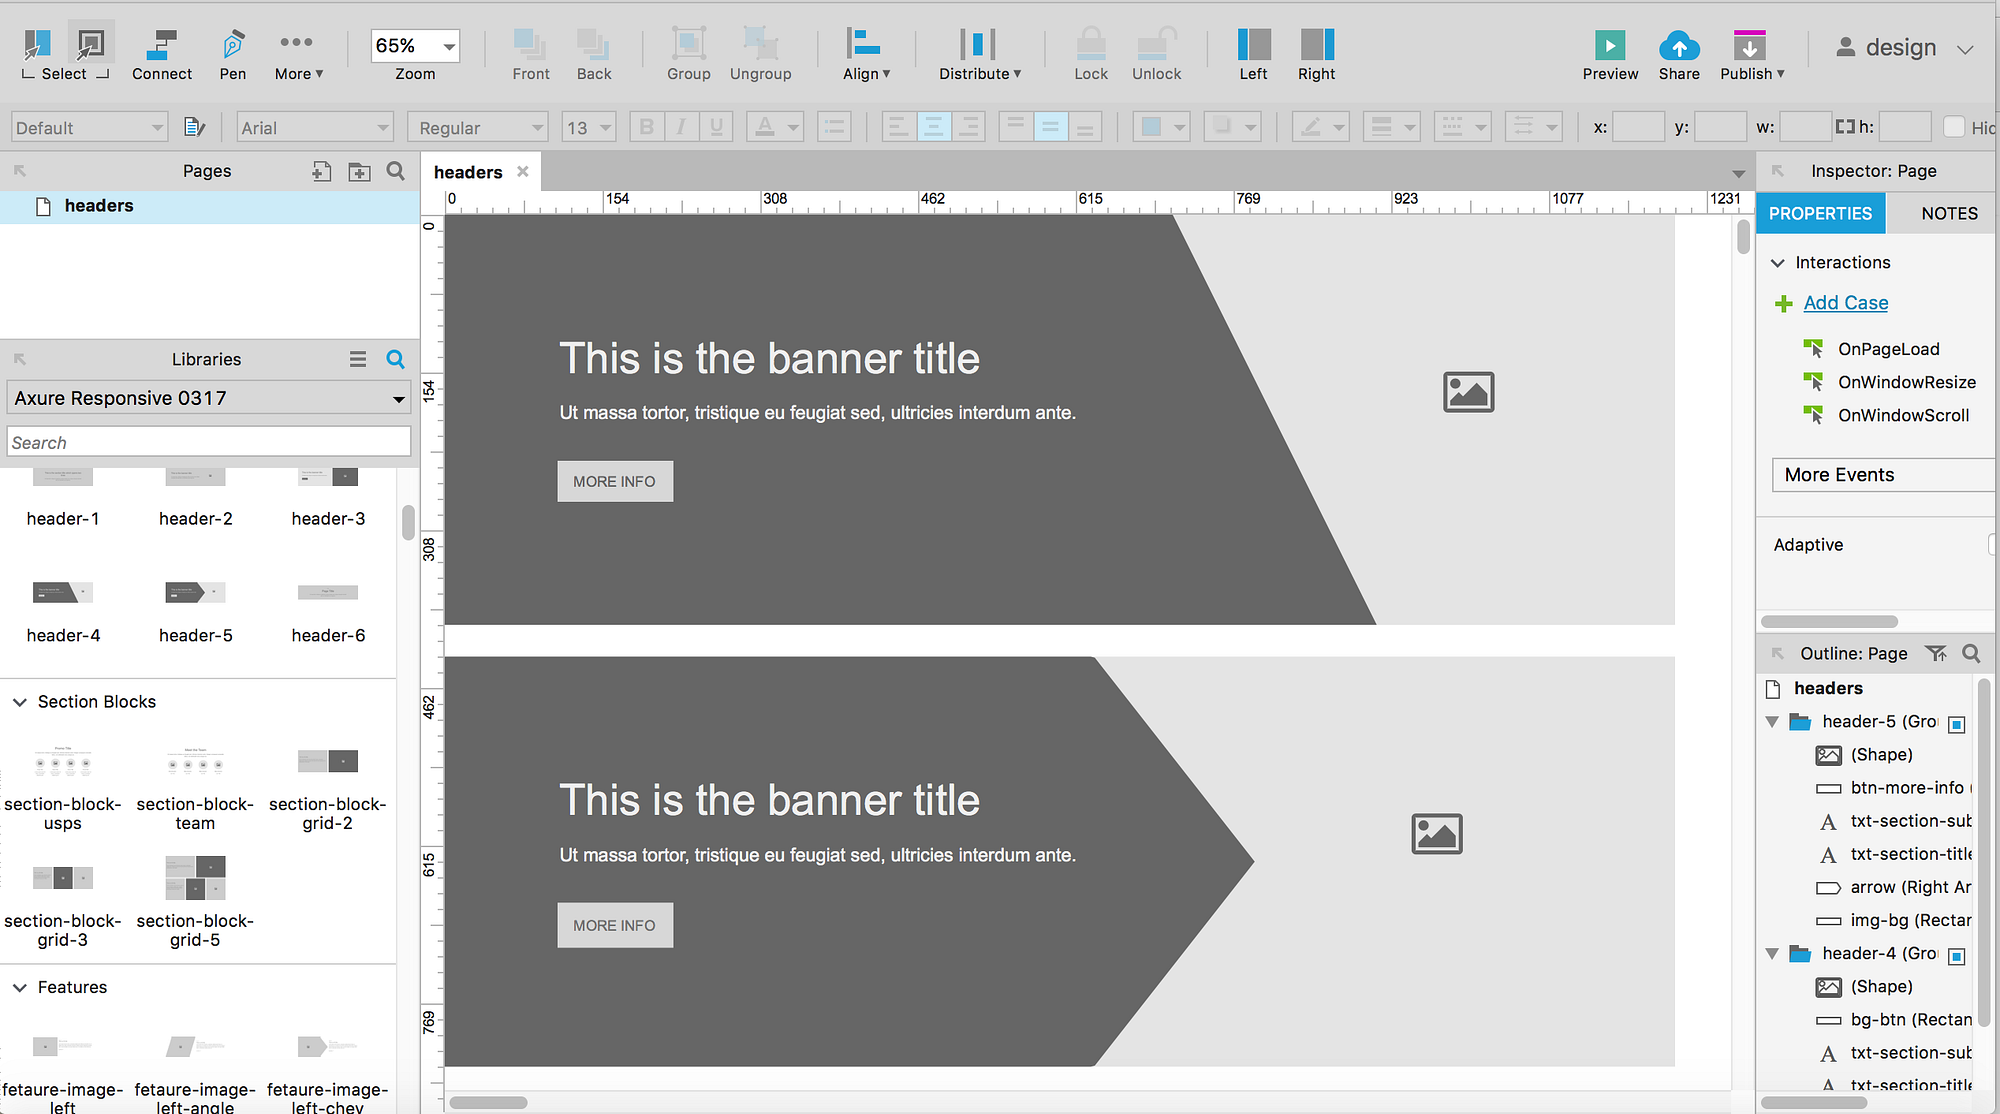
Task: Click the add page icon
Action: pyautogui.click(x=321, y=172)
